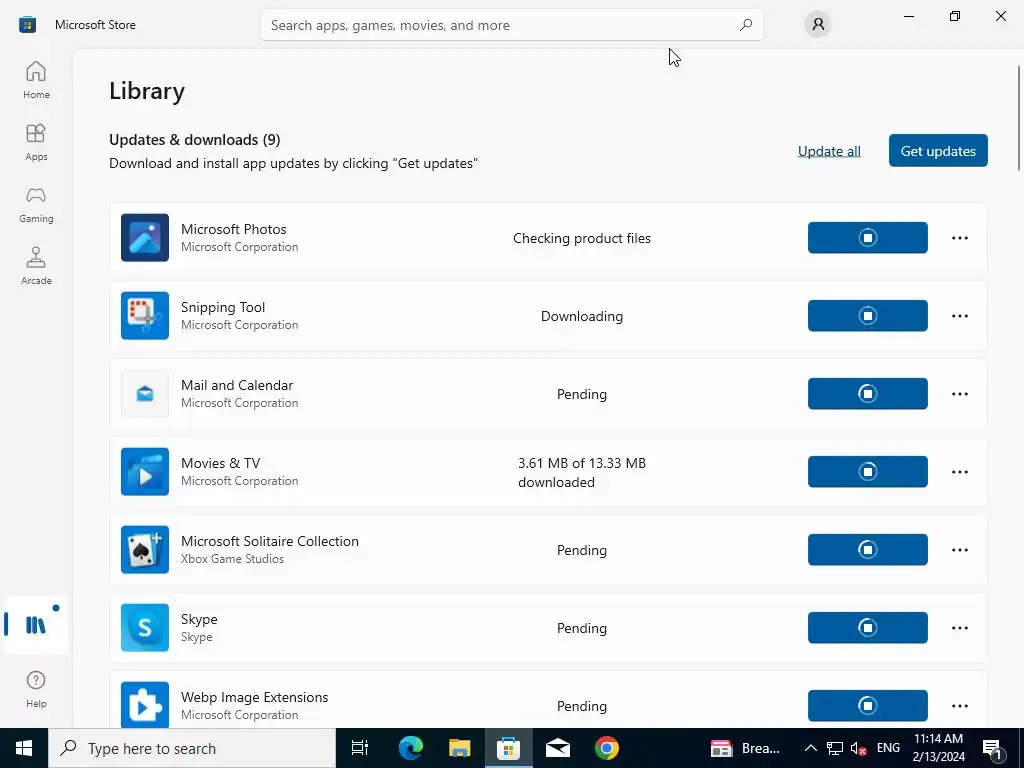Open the news widget on taskbar
The image size is (1024, 768).
(744, 748)
